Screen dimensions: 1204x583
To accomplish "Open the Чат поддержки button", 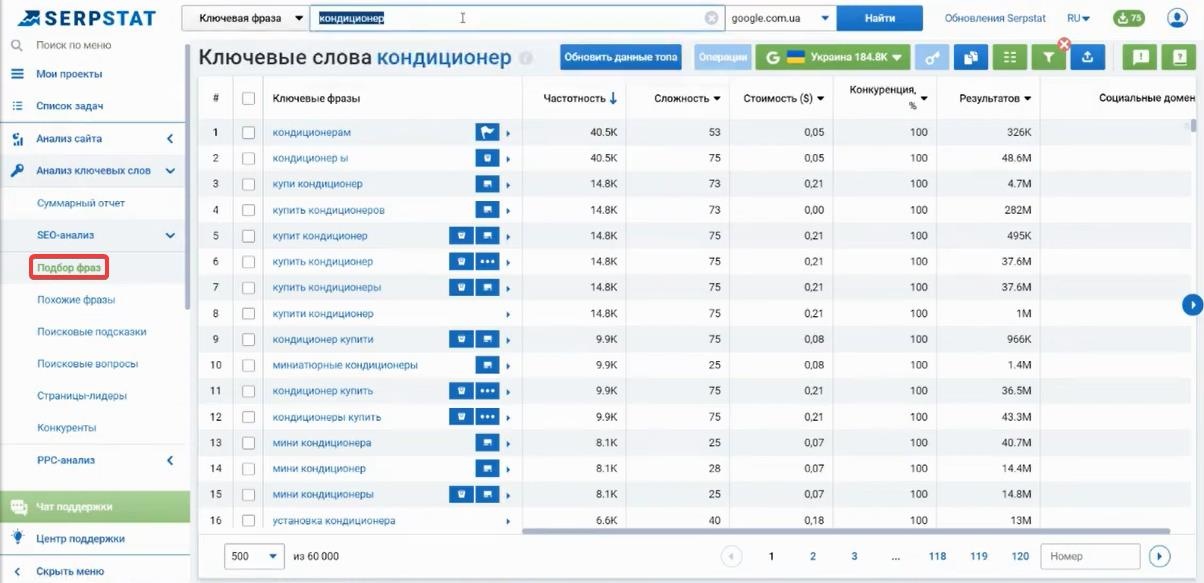I will point(94,506).
